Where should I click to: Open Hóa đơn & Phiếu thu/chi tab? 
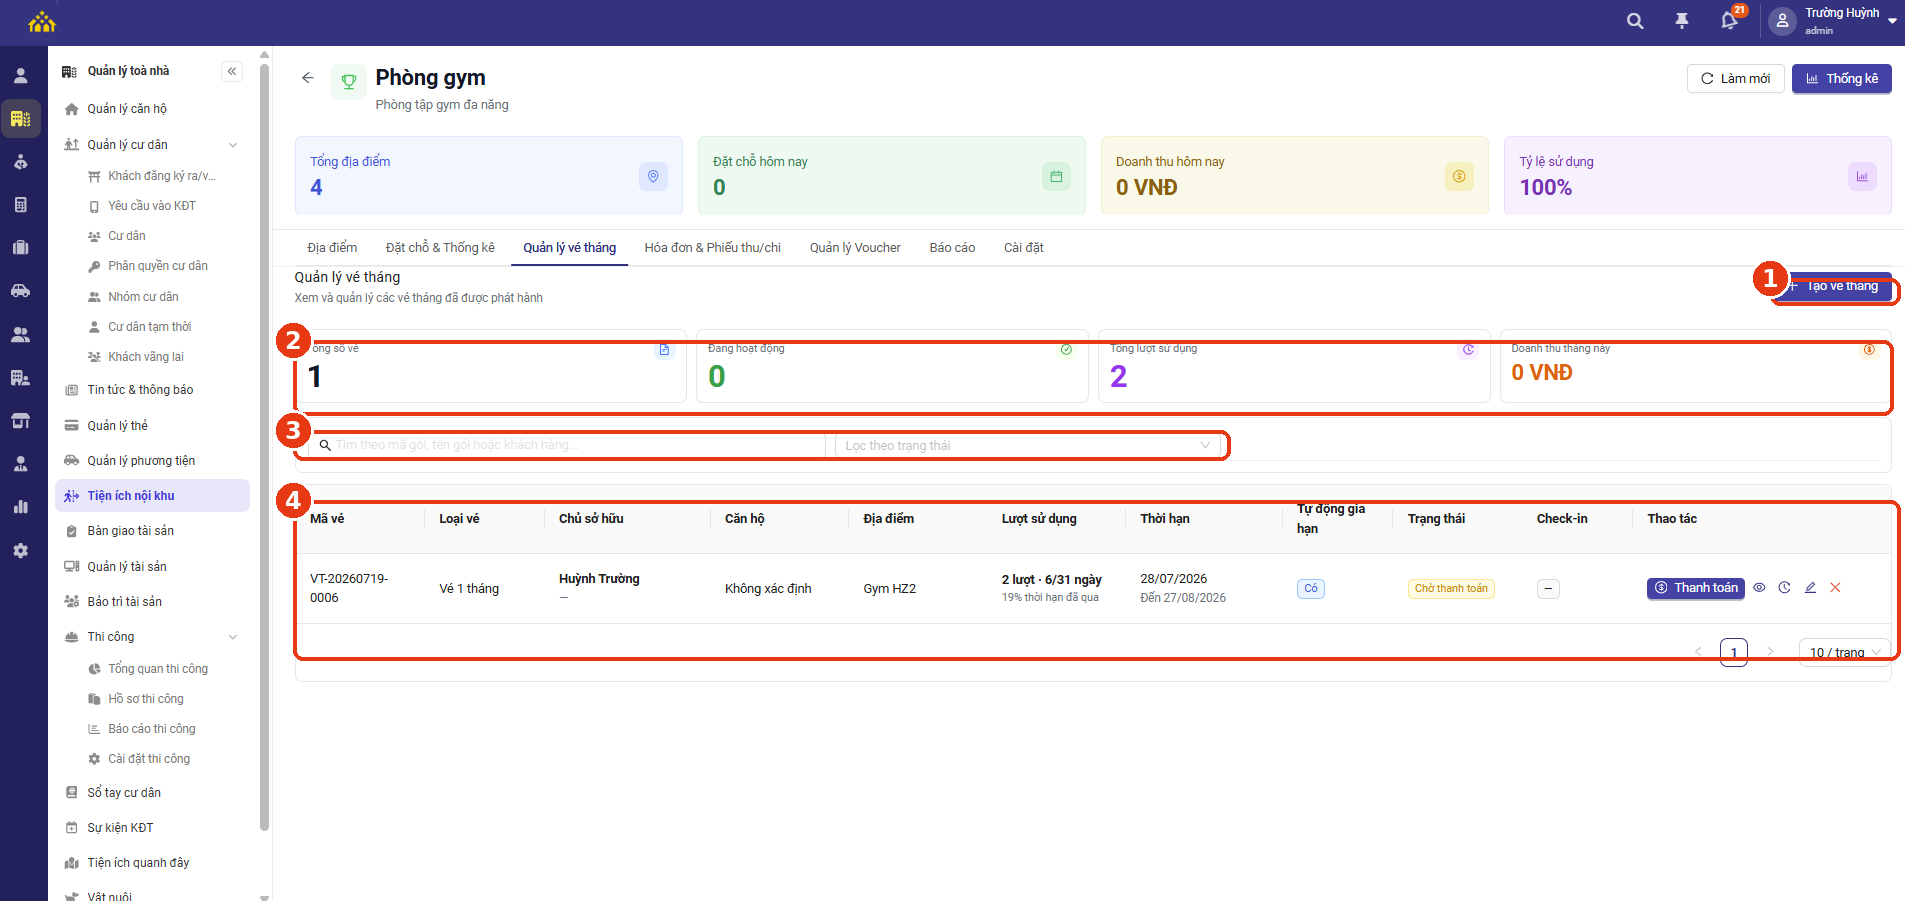(x=713, y=248)
